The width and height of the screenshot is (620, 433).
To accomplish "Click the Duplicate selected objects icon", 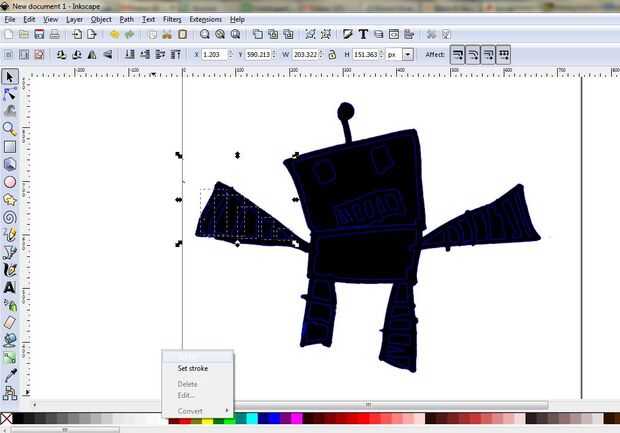I will 258,34.
